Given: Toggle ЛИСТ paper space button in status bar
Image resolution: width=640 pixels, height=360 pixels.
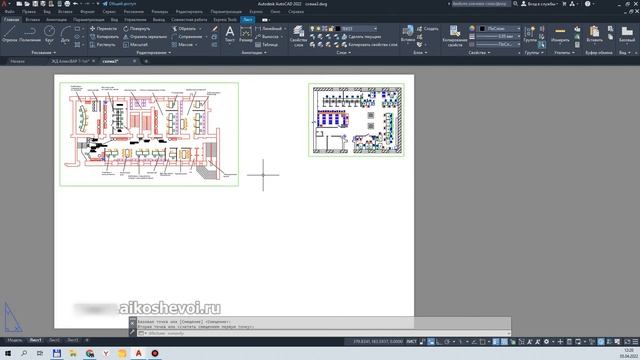Looking at the screenshot, I should point(411,342).
